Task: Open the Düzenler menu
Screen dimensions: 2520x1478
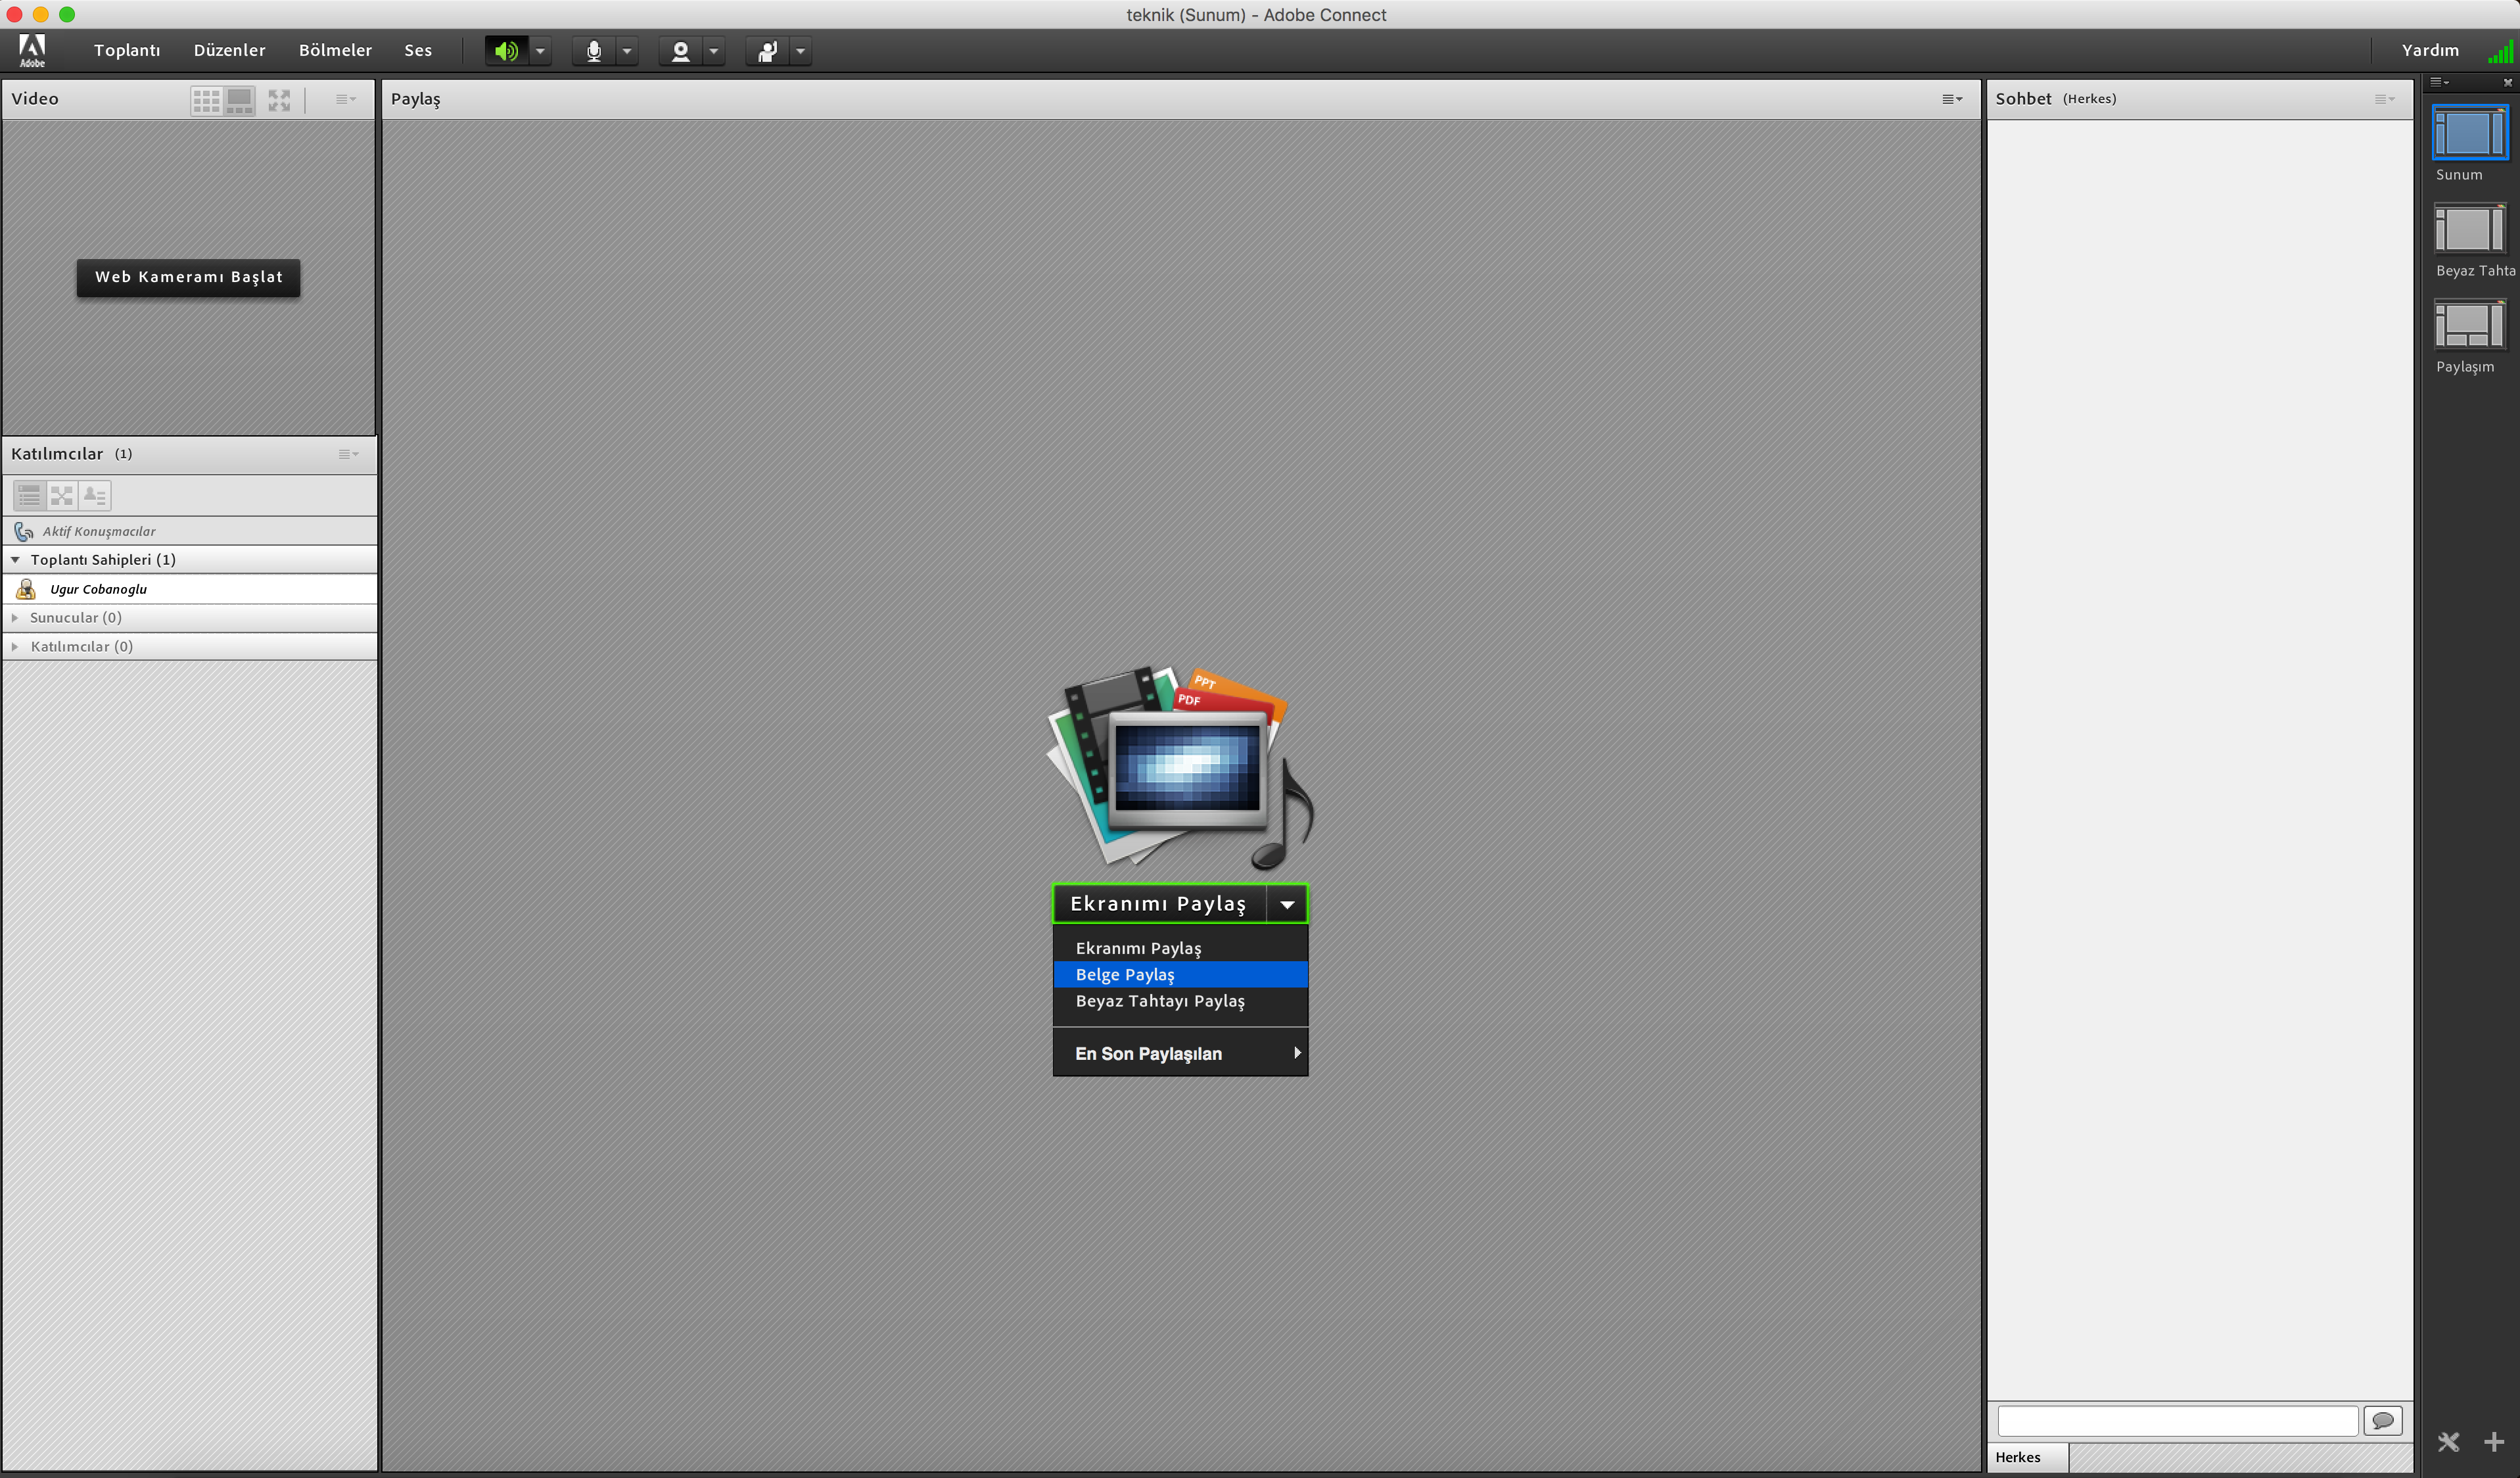Action: [x=230, y=50]
